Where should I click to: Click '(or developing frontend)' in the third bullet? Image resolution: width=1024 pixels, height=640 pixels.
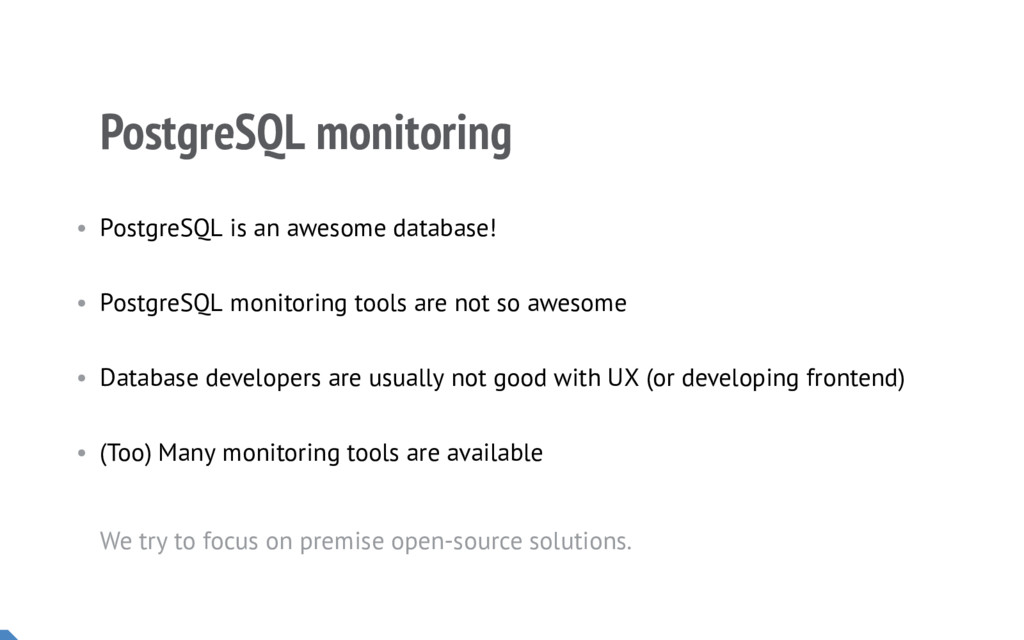click(x=775, y=379)
